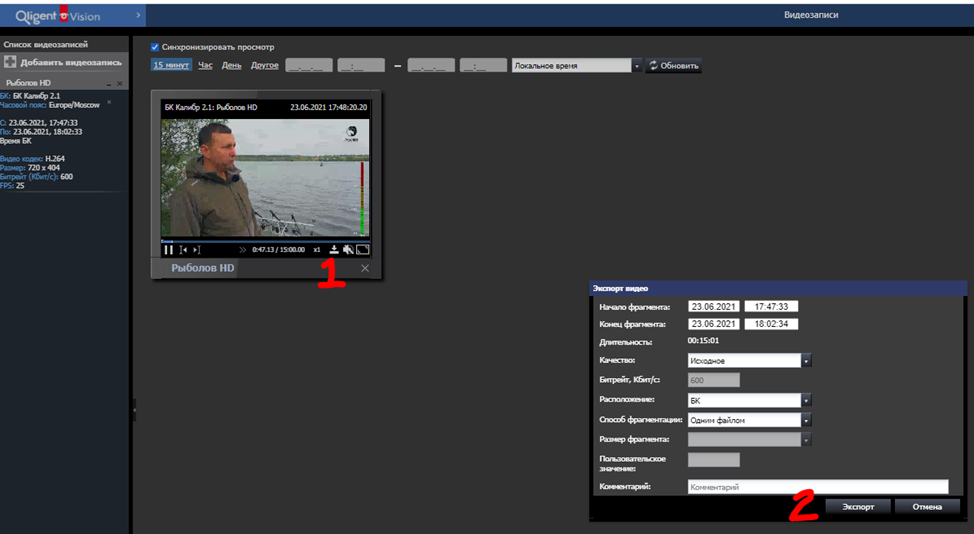Change the x1 playback speed indicator

317,250
